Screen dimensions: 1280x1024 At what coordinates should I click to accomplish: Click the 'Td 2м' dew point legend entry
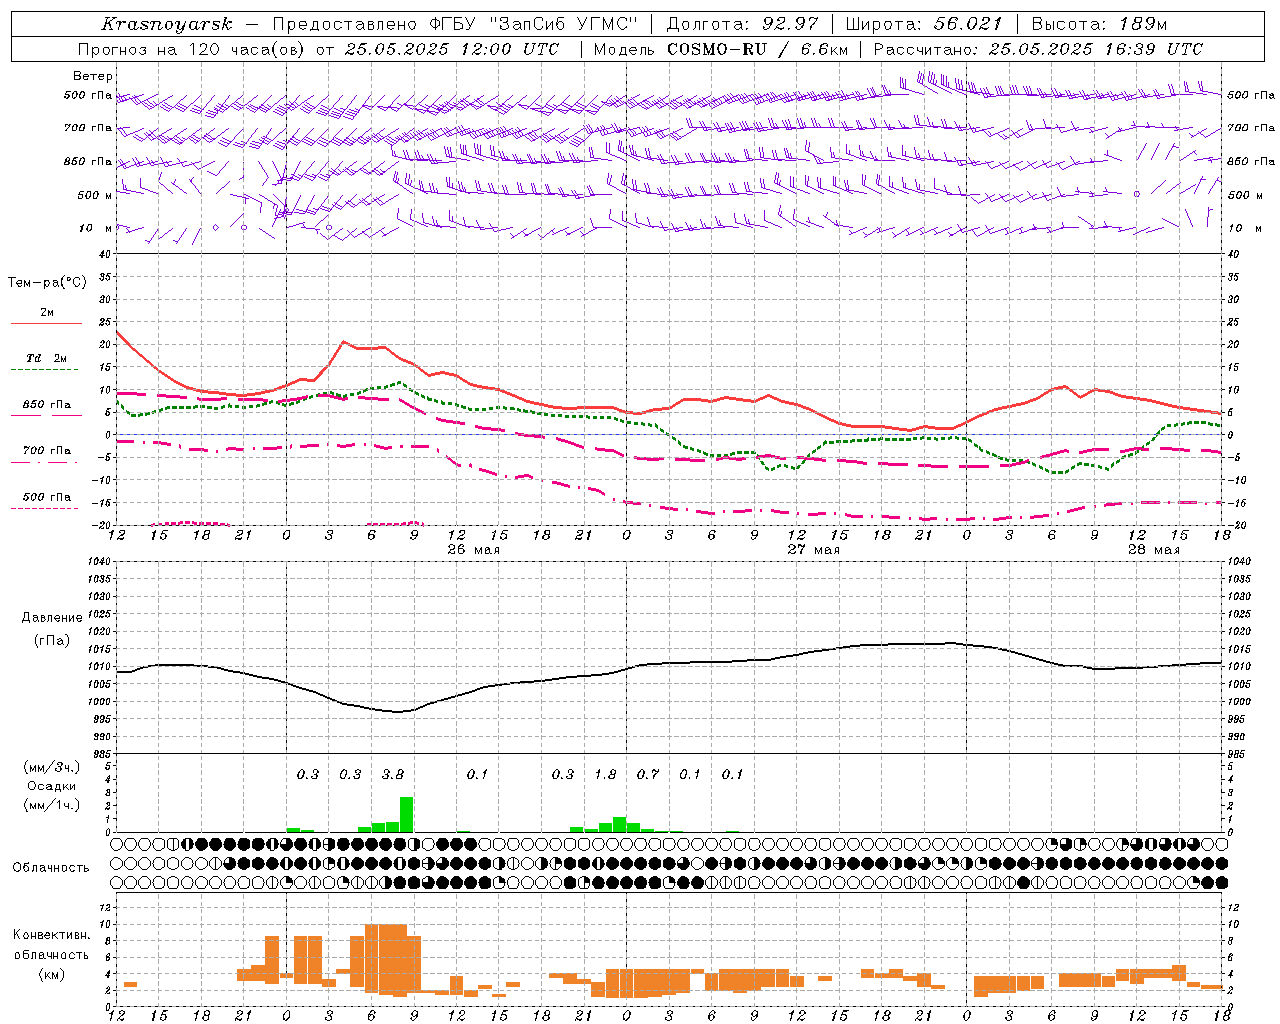tap(47, 358)
